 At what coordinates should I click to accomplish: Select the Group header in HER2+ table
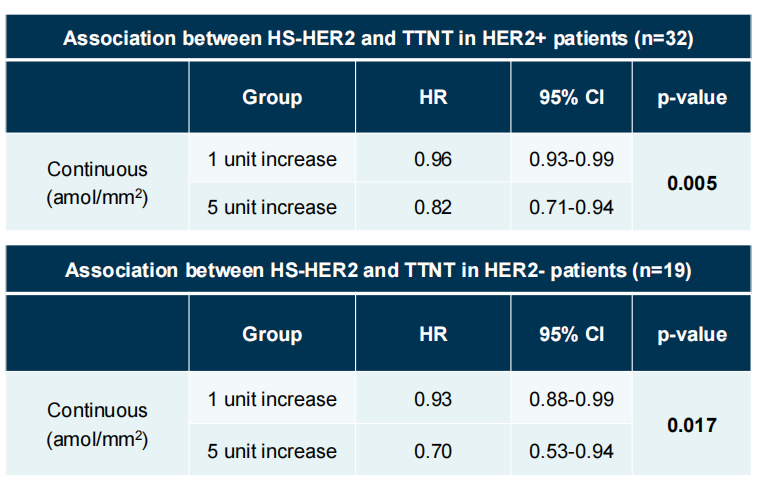tap(272, 98)
